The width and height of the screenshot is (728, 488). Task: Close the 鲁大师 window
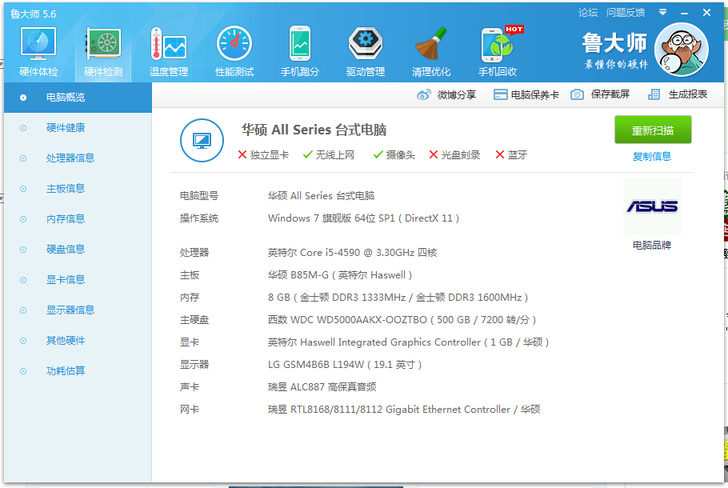(x=707, y=13)
